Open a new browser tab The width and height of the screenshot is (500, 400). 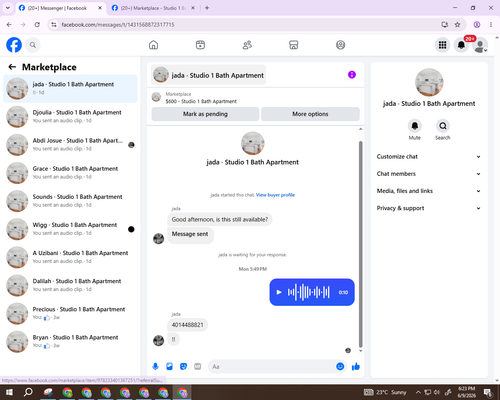(207, 8)
